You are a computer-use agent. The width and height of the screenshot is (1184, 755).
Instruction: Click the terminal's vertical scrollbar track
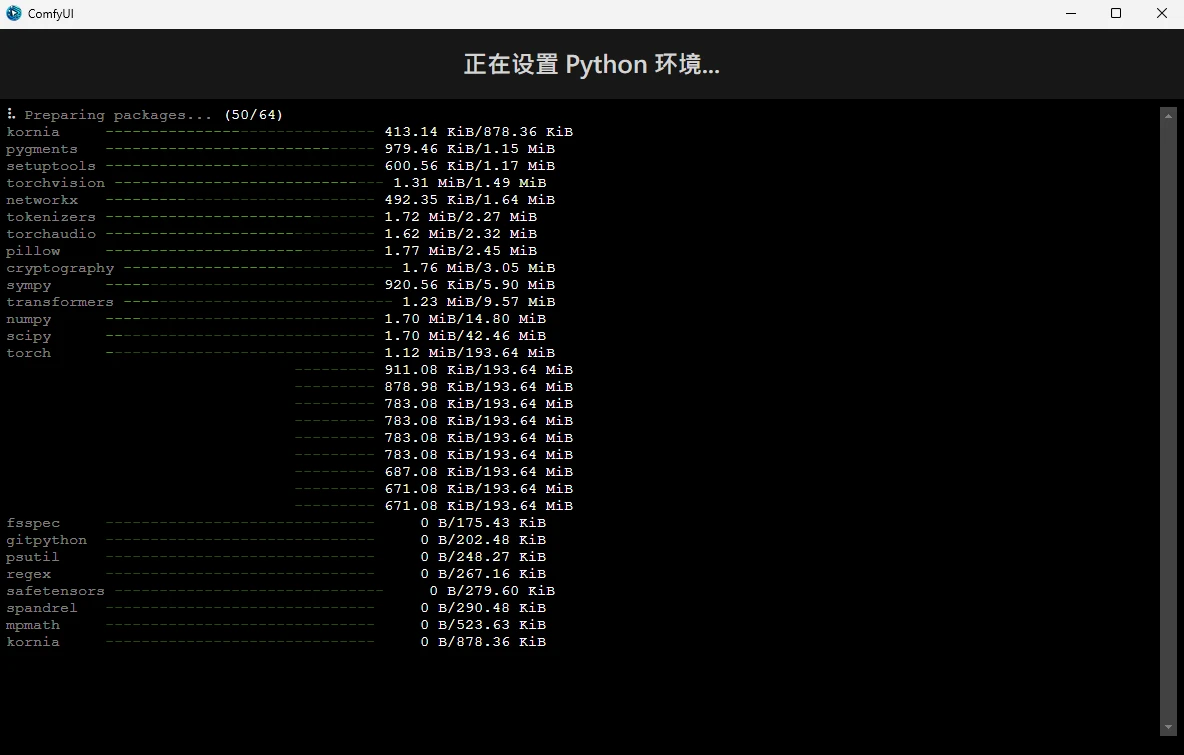click(1168, 420)
